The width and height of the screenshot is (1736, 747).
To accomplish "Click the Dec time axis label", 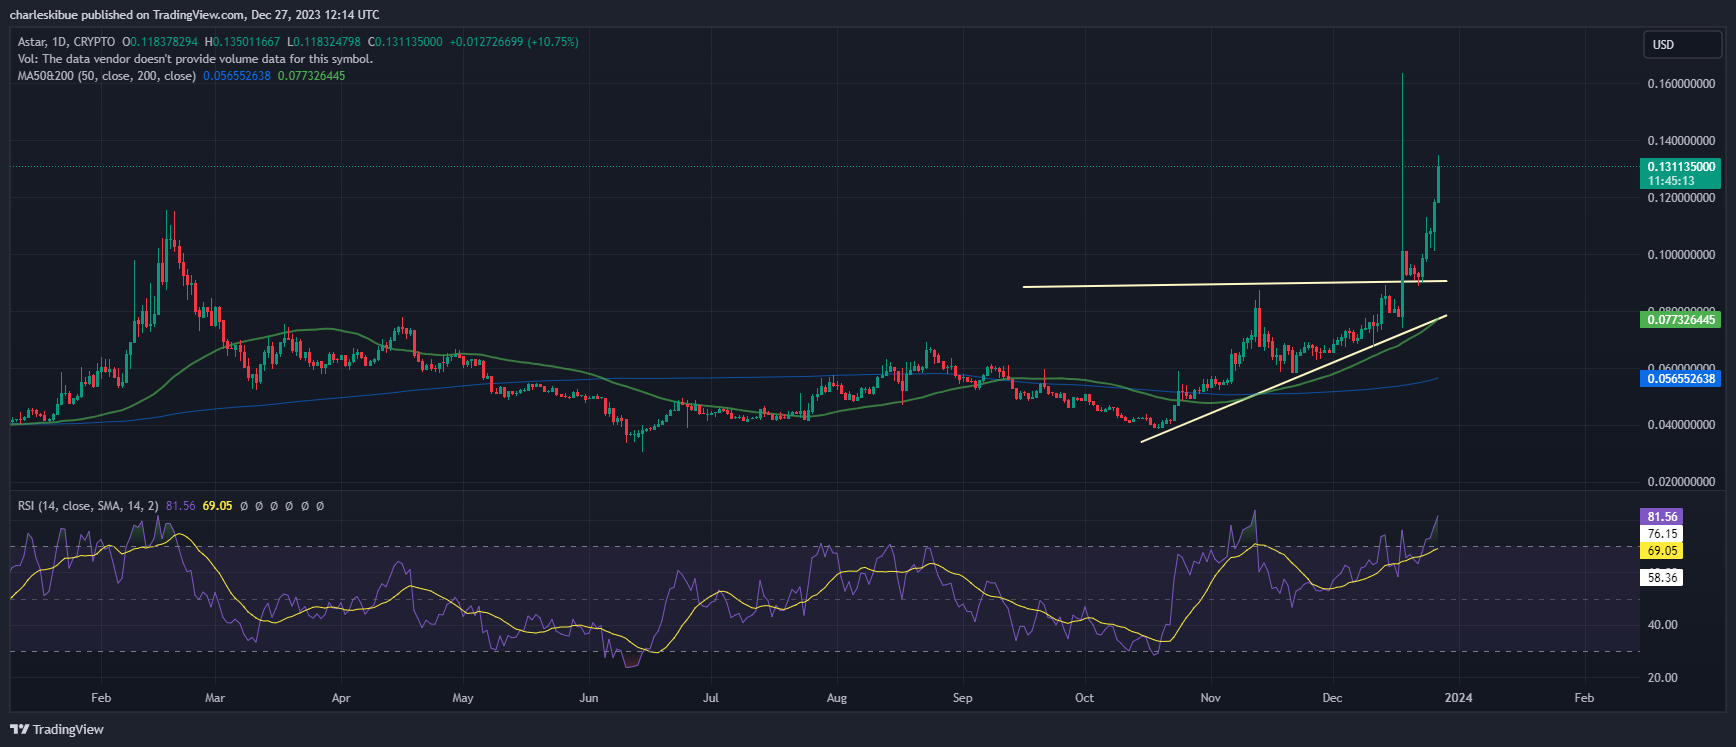I will 1333,698.
